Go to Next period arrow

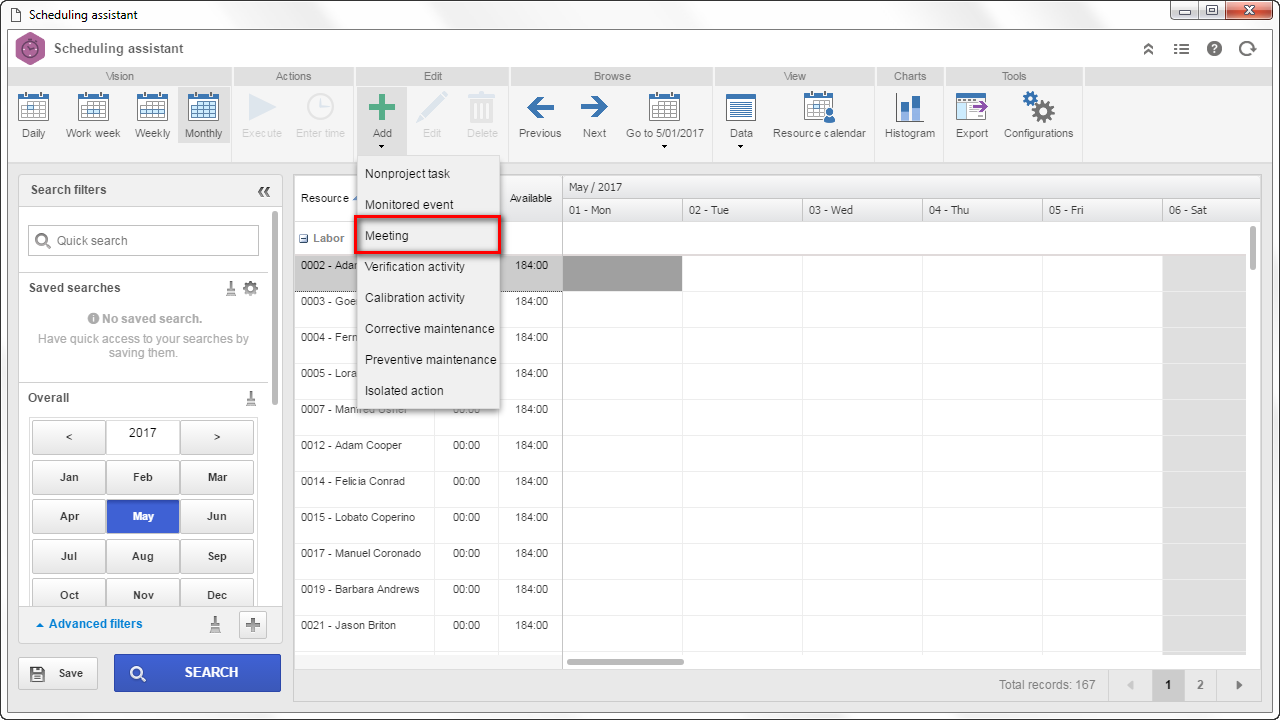(x=594, y=115)
